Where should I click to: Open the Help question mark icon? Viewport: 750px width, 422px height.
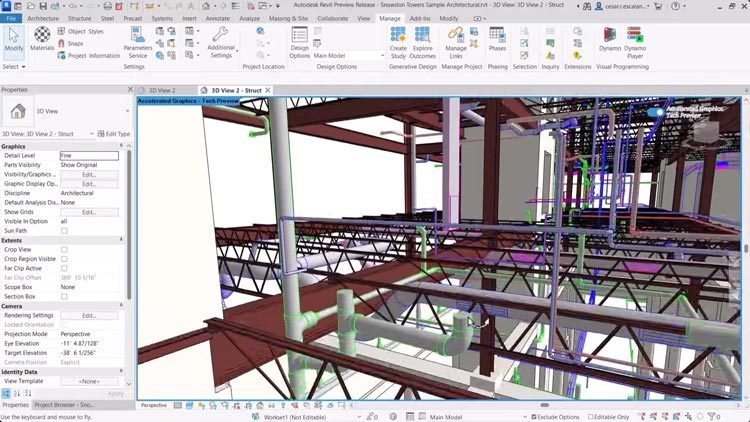click(675, 6)
